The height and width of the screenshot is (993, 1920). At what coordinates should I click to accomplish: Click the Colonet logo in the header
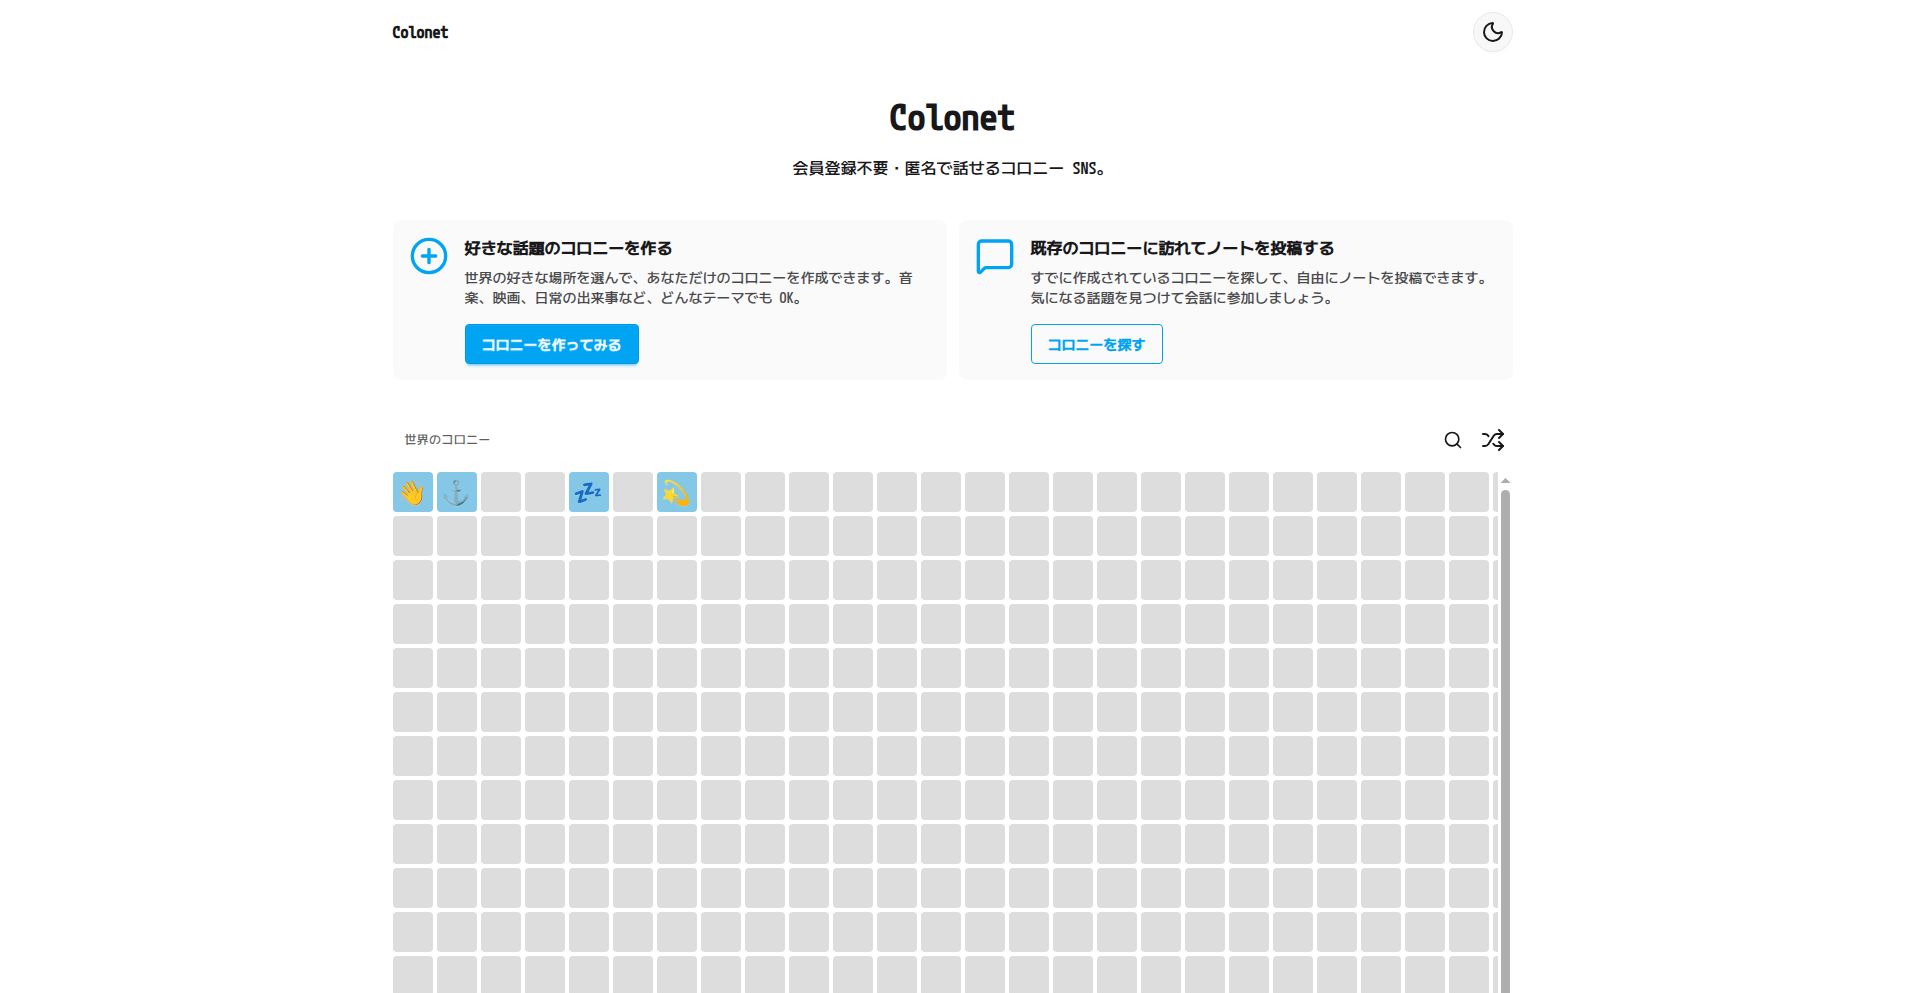coord(419,32)
